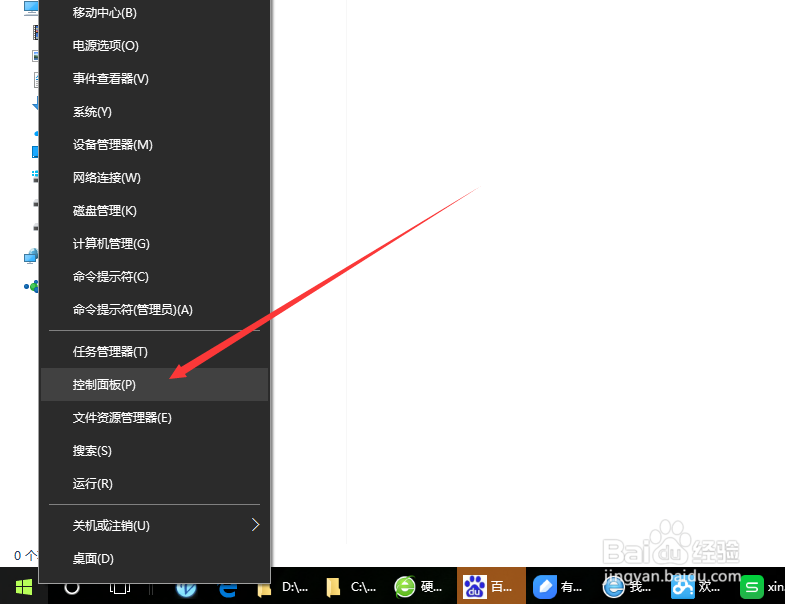Open Cortana circle on taskbar
Image resolution: width=785 pixels, height=604 pixels.
pyautogui.click(x=72, y=587)
